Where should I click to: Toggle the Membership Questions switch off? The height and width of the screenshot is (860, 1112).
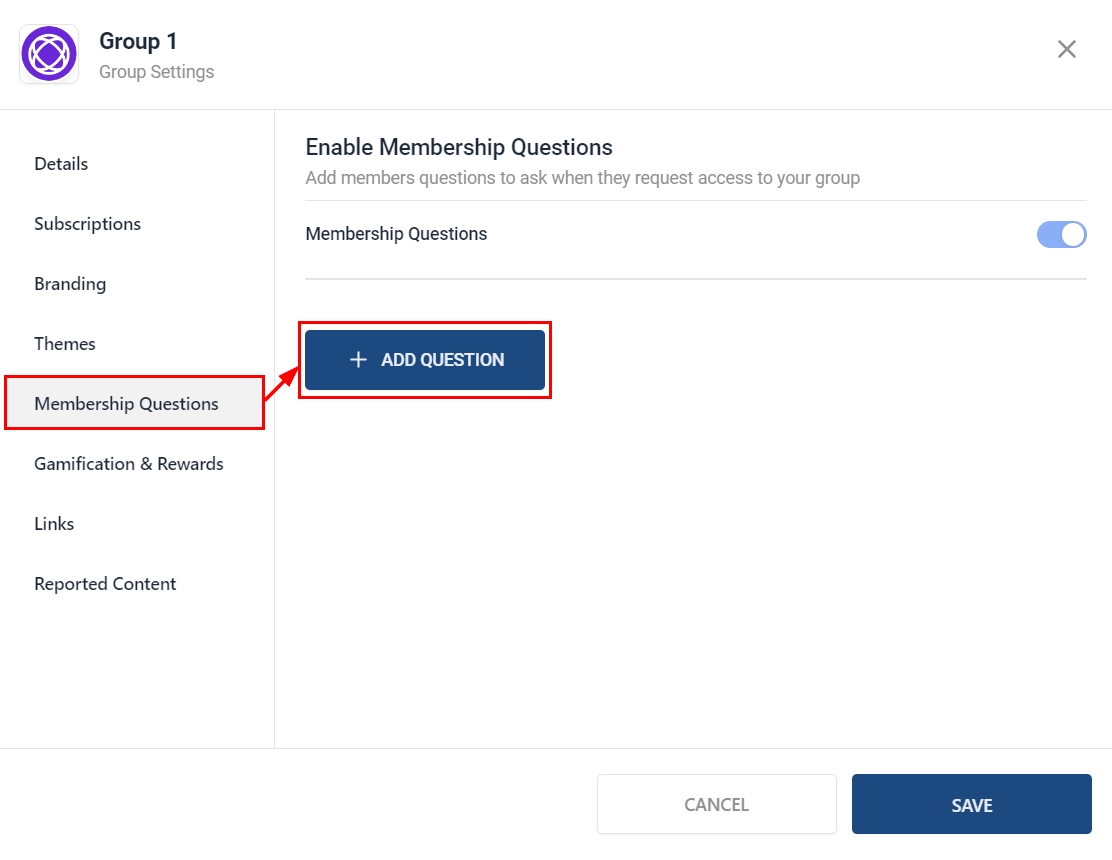point(1061,235)
